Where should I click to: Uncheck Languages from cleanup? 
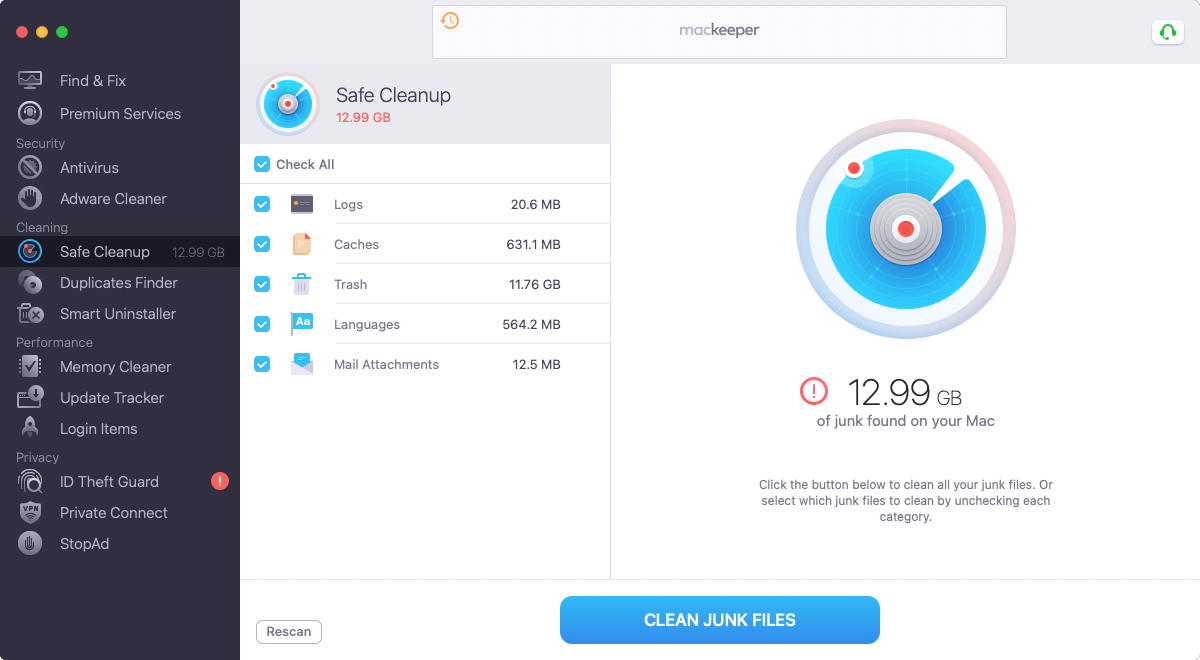click(261, 323)
